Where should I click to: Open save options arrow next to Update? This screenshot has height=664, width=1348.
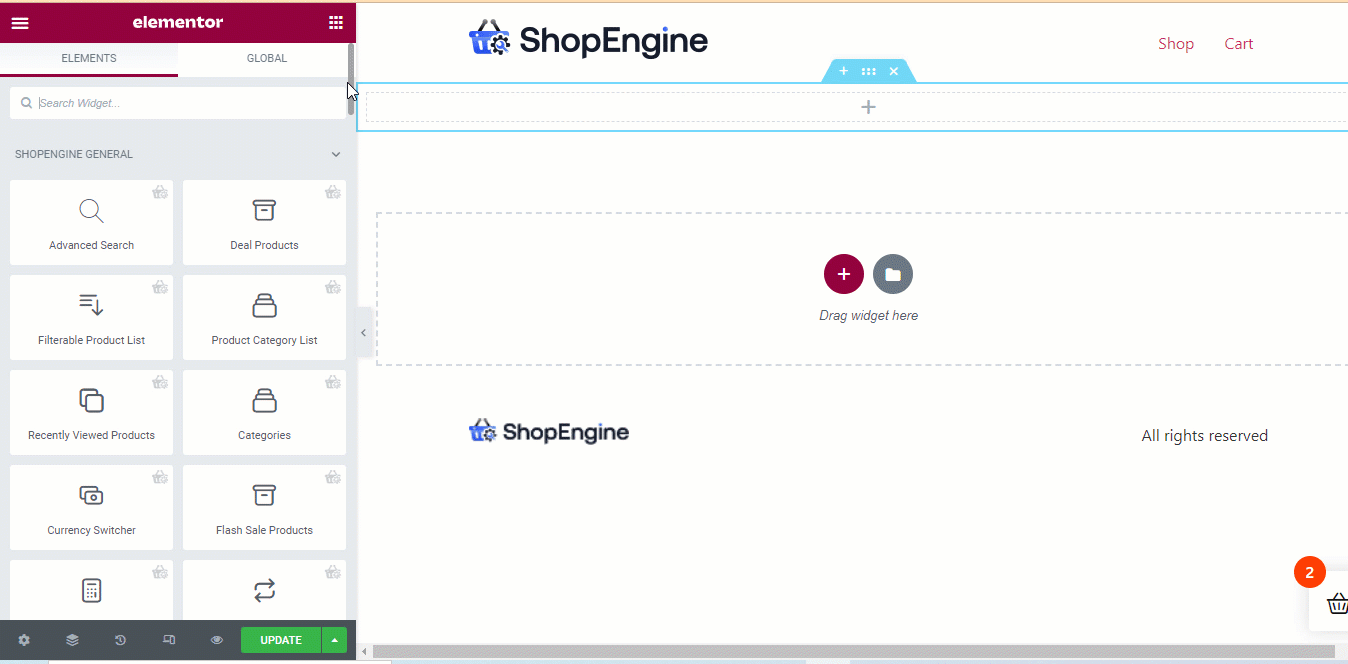tap(335, 640)
